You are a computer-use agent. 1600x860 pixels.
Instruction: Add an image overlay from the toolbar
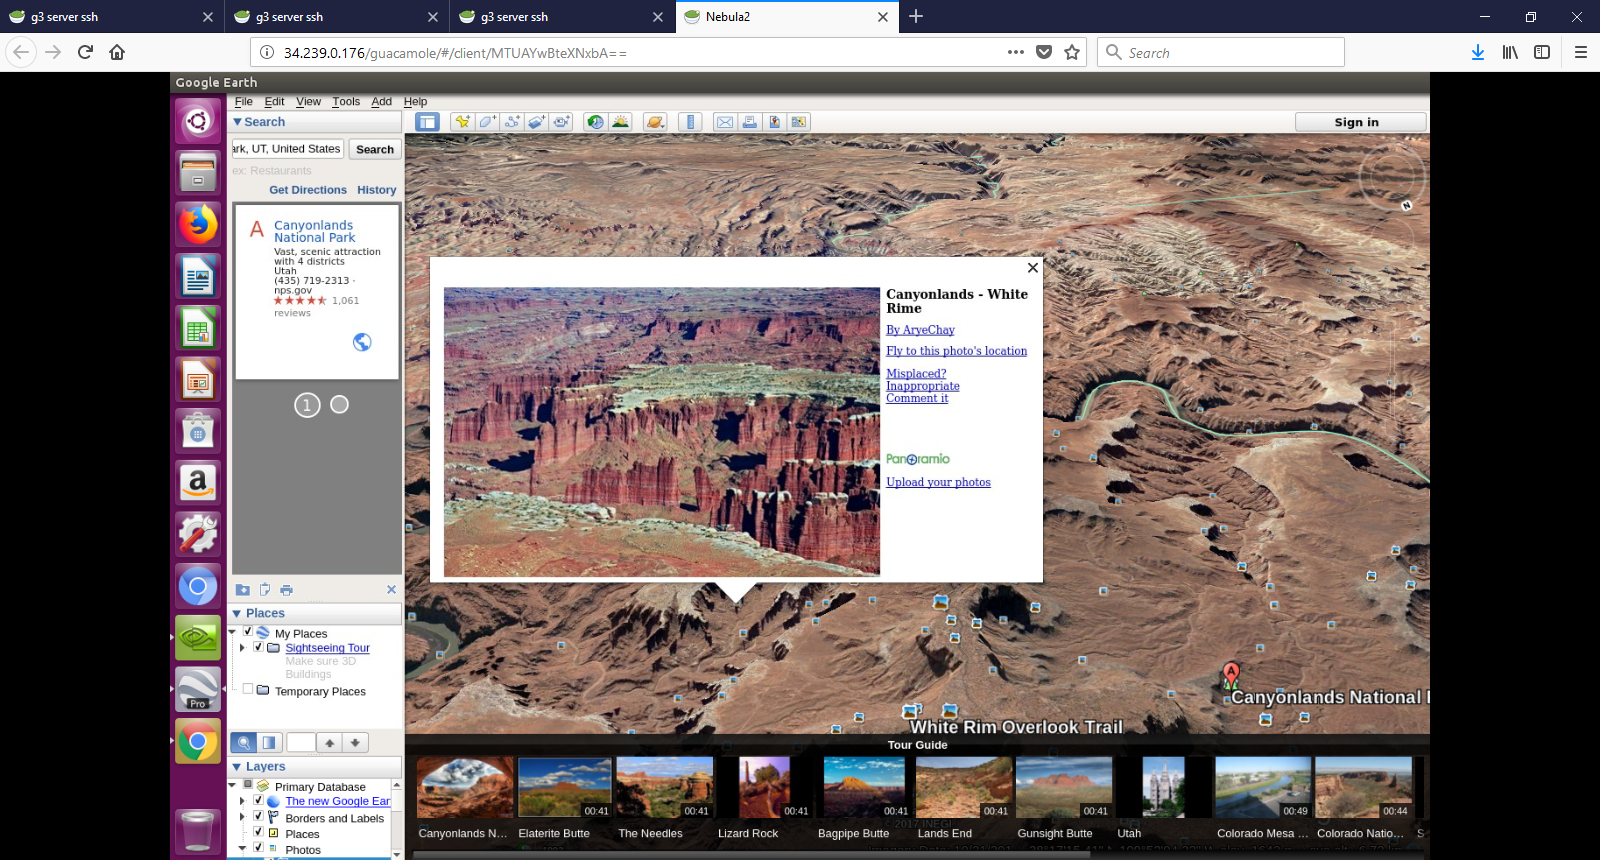point(537,122)
